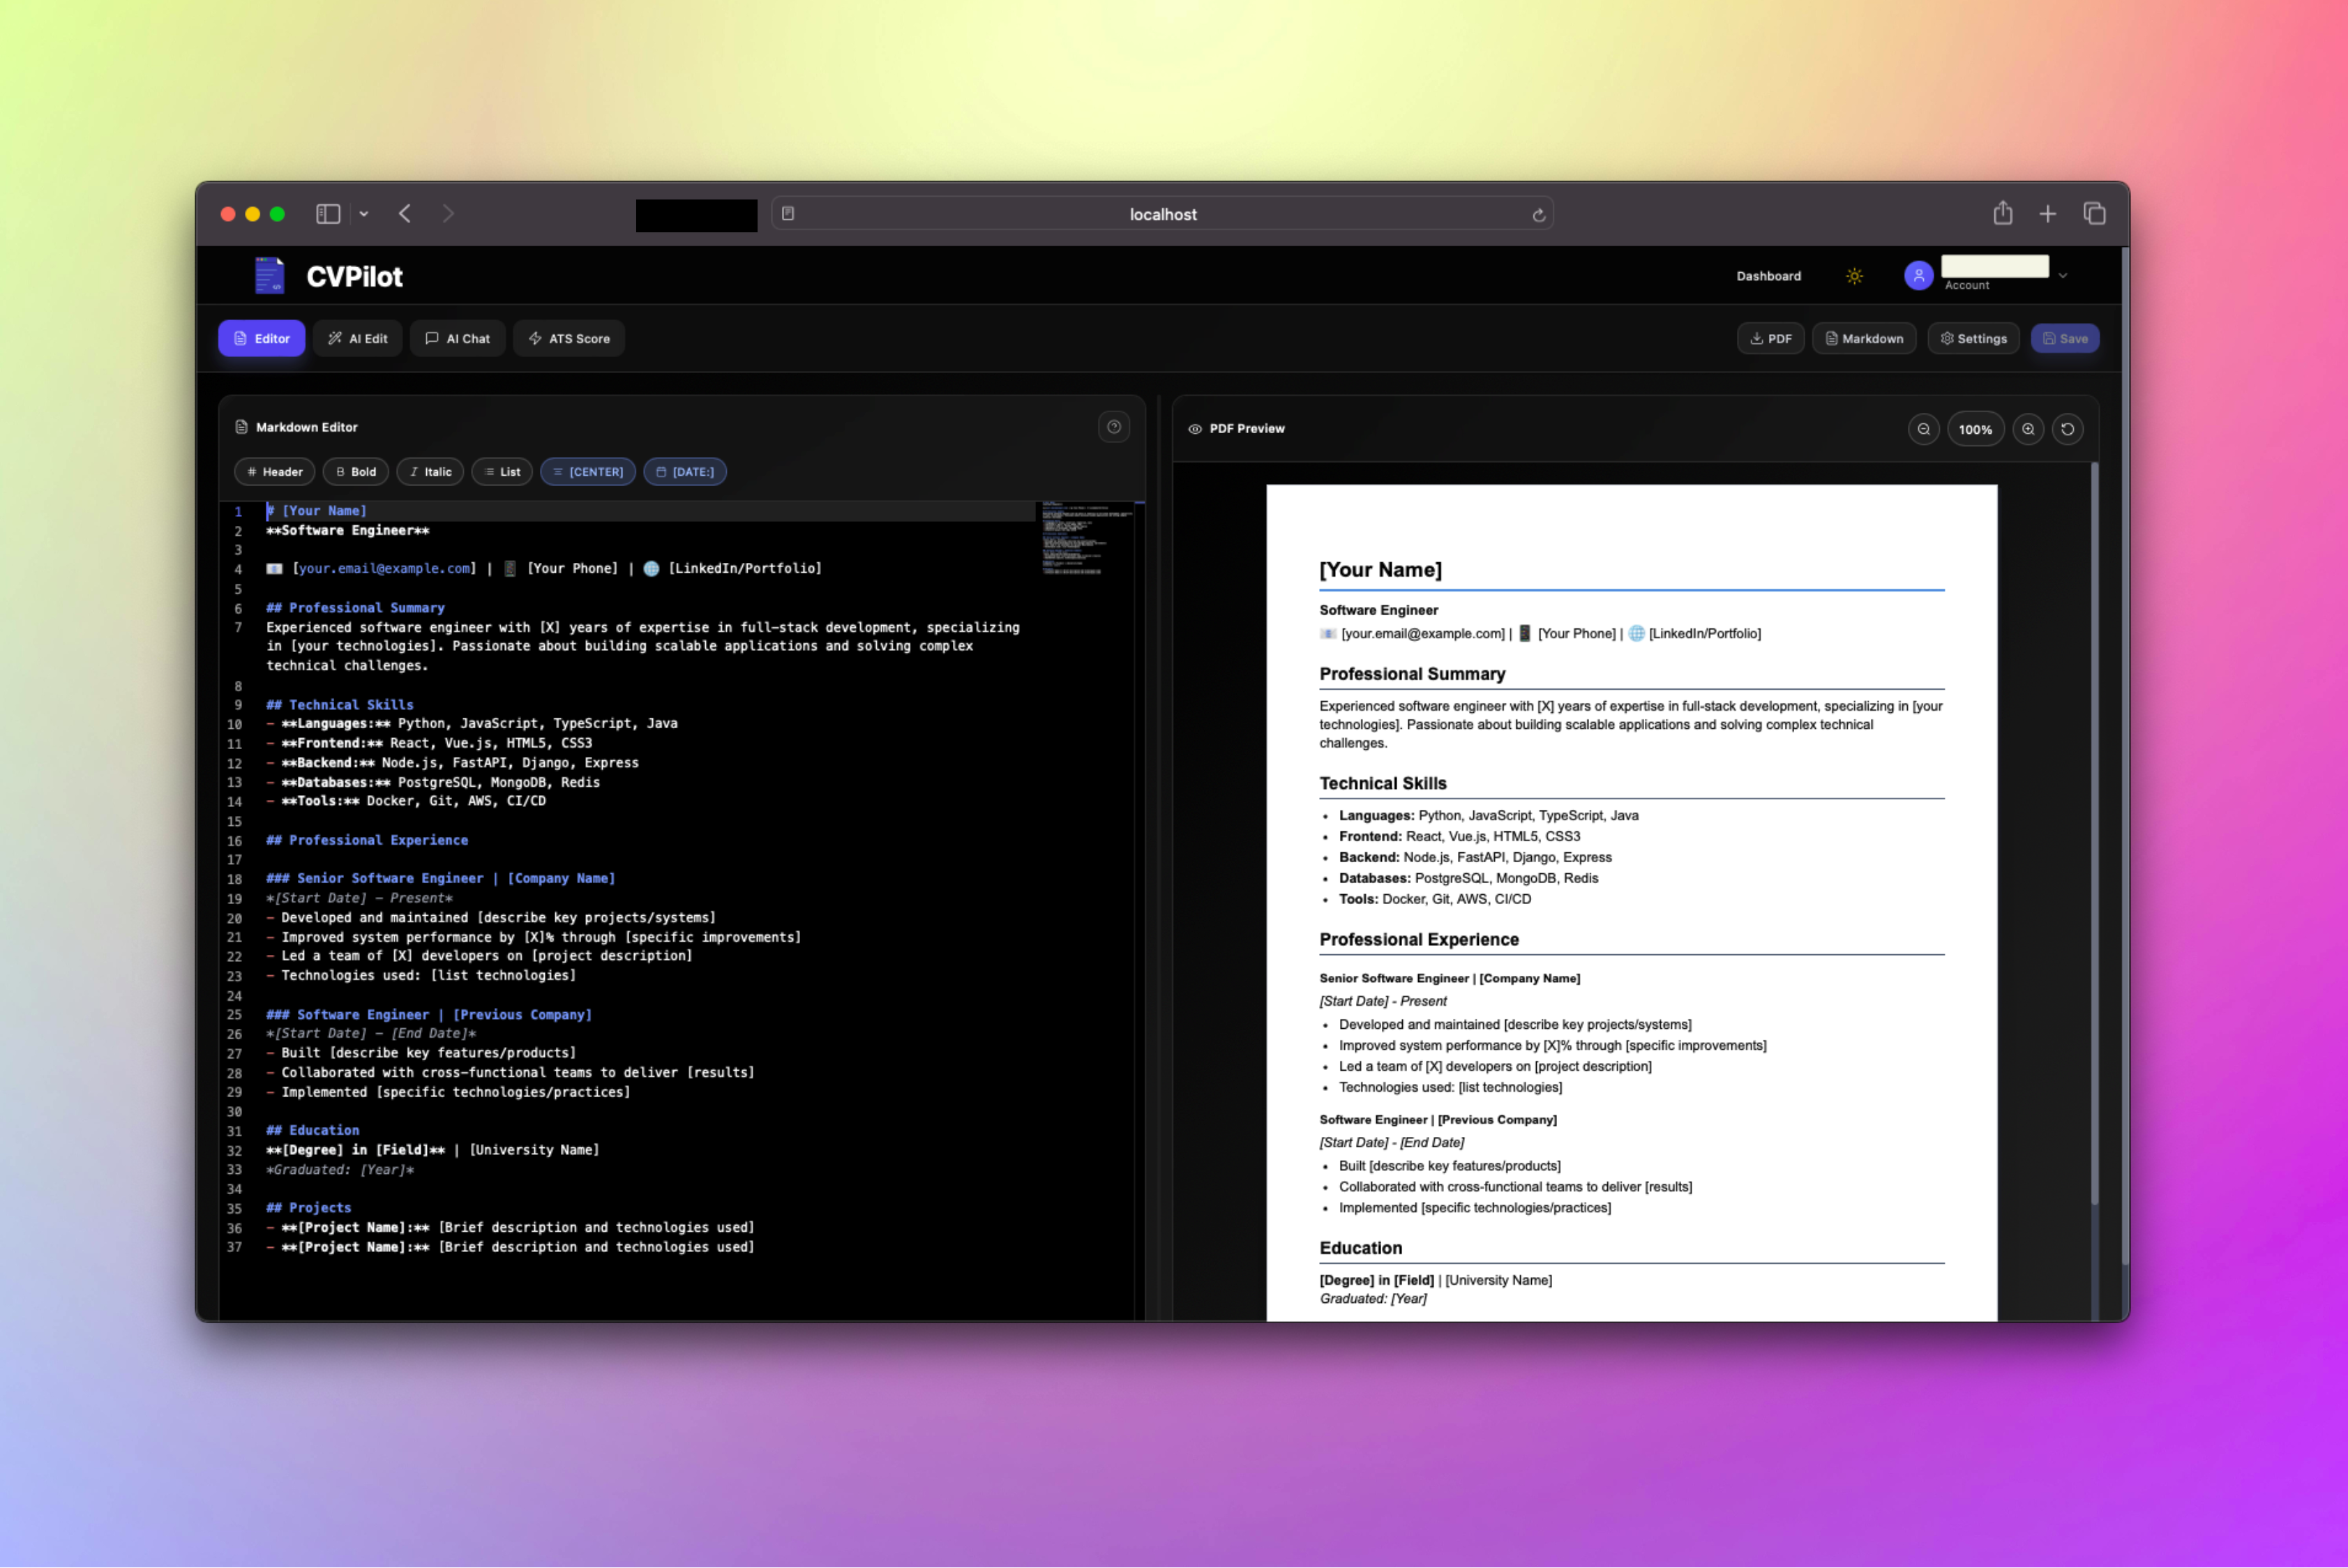Export the resume as Markdown

click(x=1864, y=338)
